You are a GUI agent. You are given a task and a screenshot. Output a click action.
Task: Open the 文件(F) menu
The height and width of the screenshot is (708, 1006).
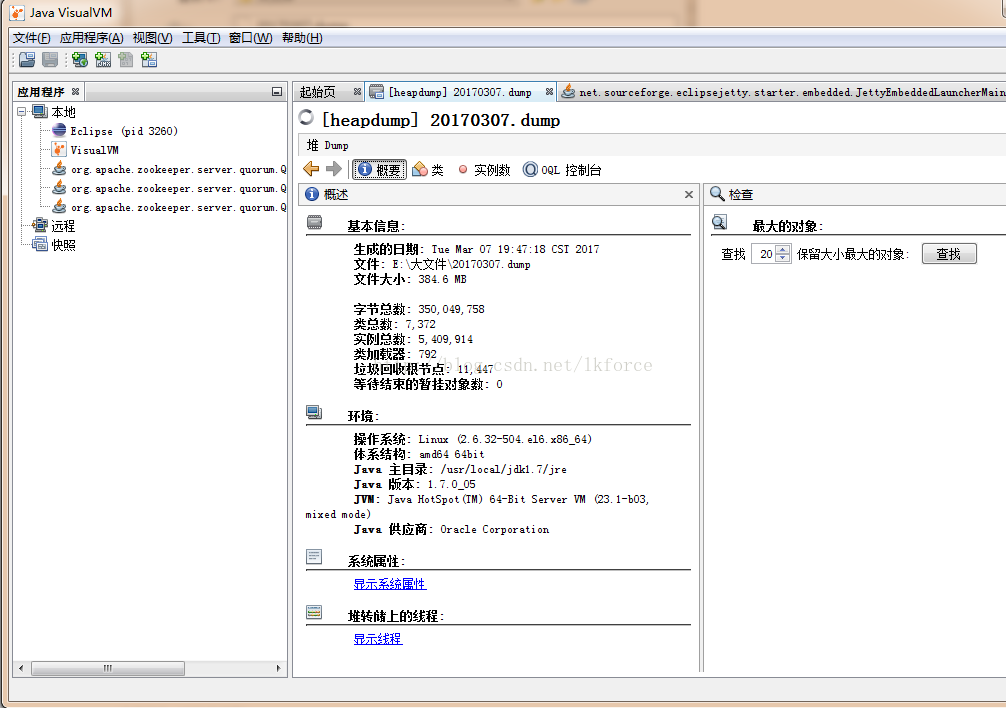31,38
